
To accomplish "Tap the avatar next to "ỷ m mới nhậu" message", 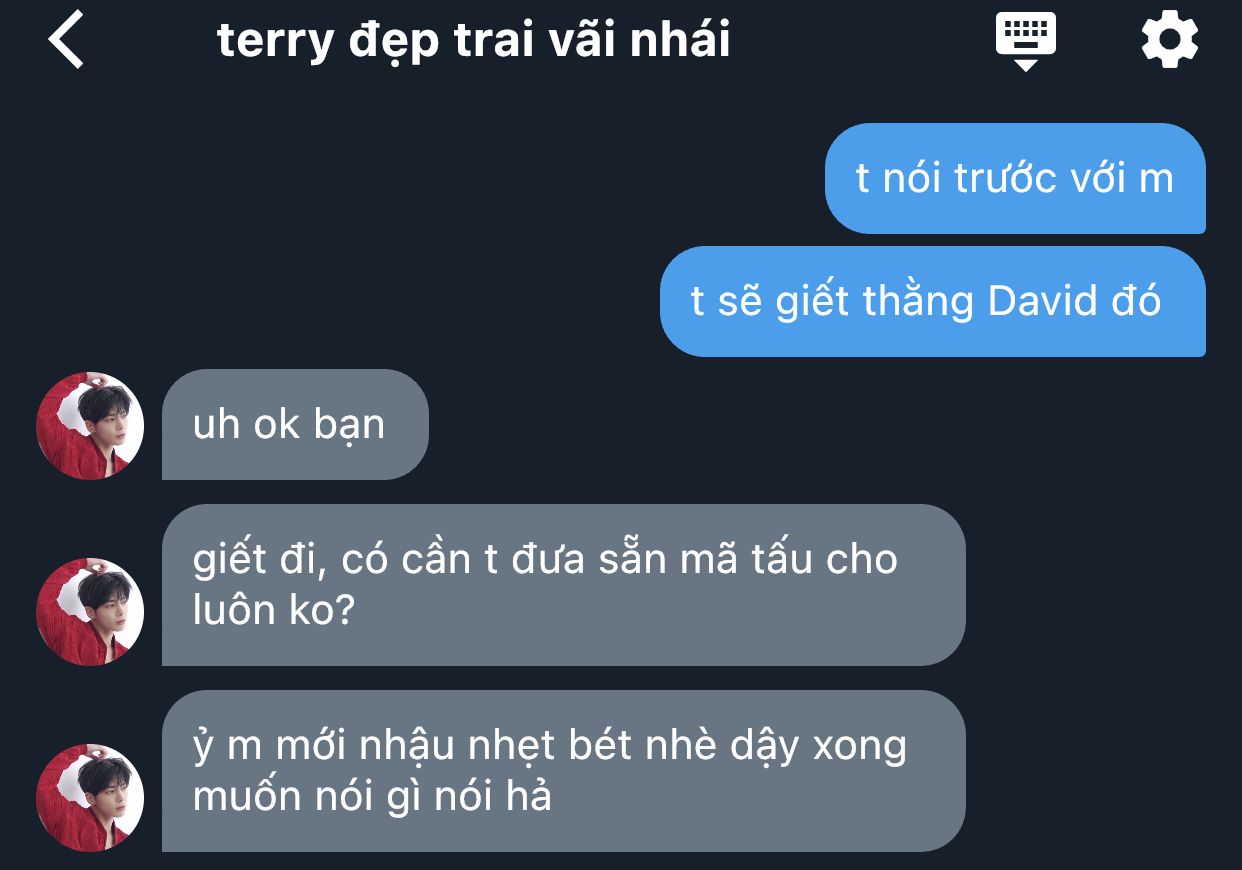I will tap(90, 797).
